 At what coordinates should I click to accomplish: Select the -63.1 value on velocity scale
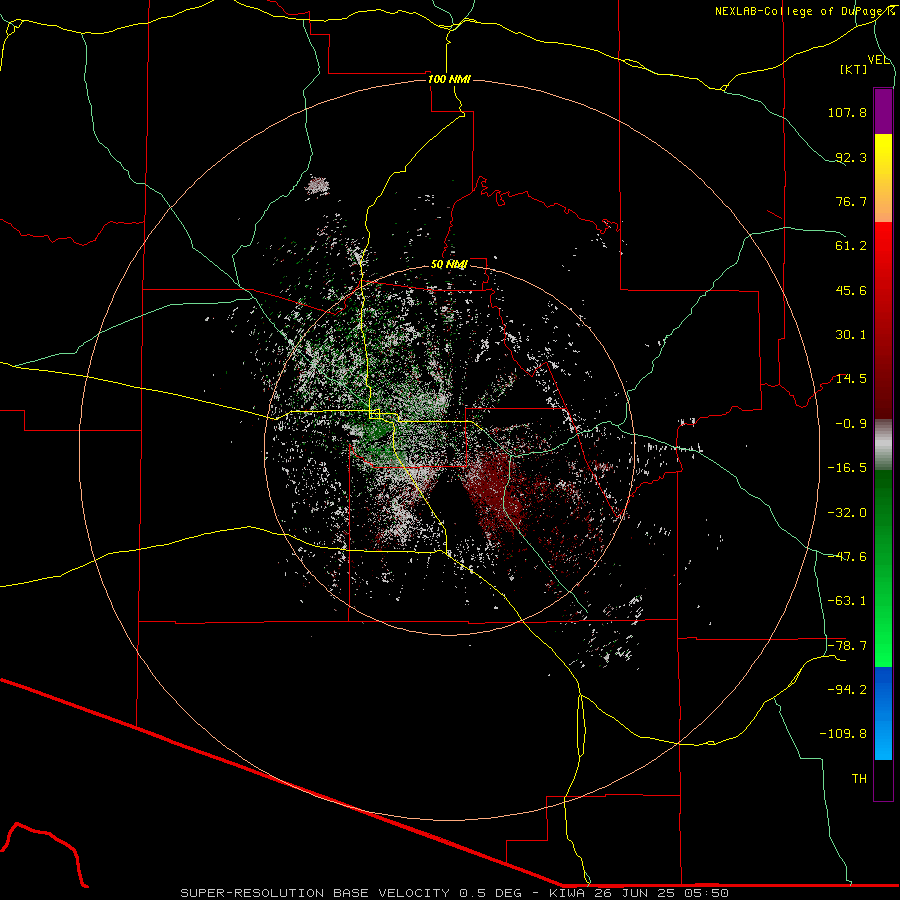click(847, 601)
